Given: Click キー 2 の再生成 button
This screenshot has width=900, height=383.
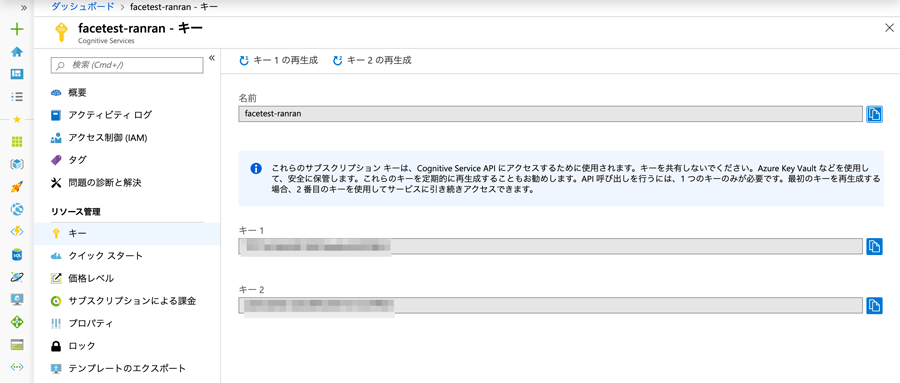Looking at the screenshot, I should coord(373,60).
